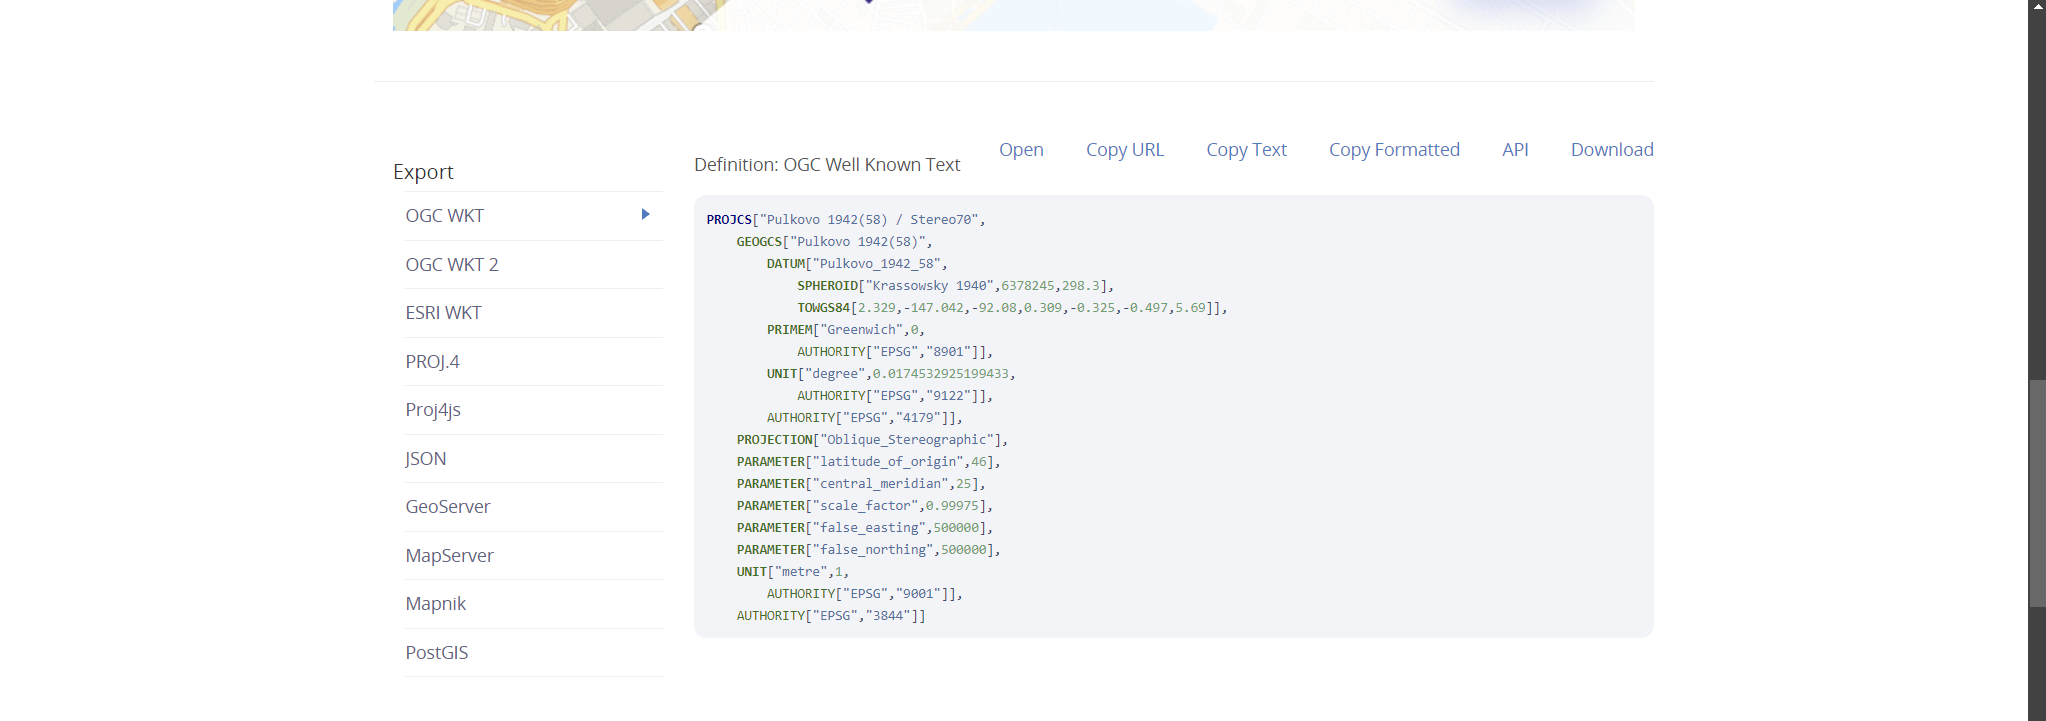Click Copy Text link
Viewport: 2046px width, 721px height.
[1246, 150]
